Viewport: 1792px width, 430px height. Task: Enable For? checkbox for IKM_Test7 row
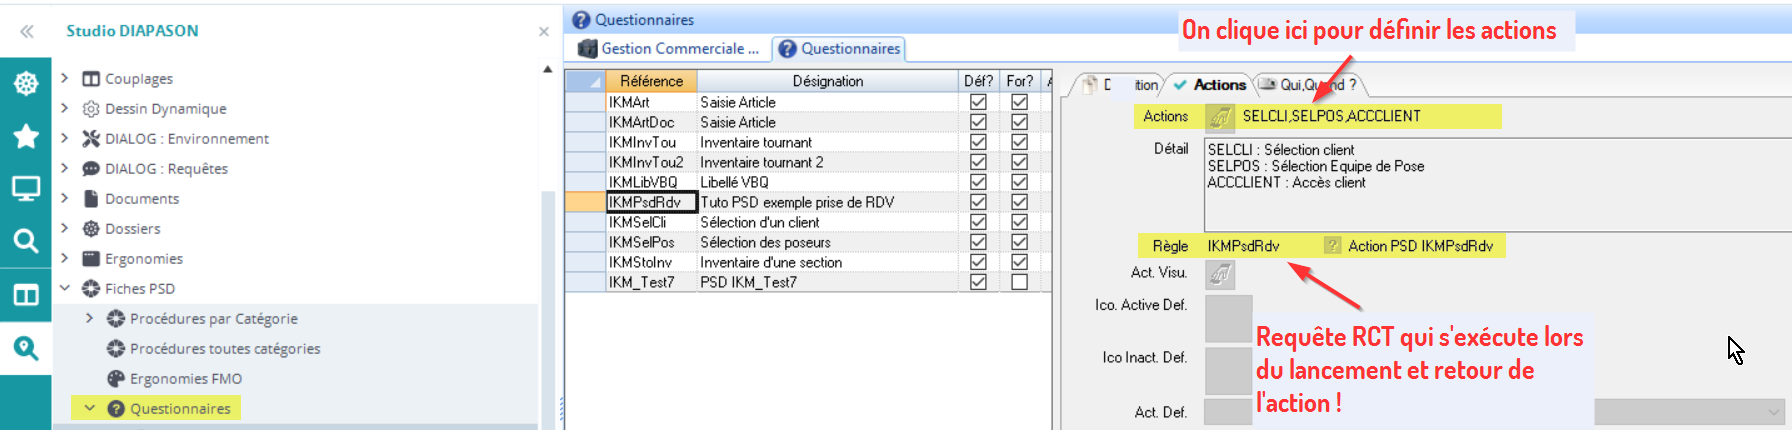(1019, 282)
